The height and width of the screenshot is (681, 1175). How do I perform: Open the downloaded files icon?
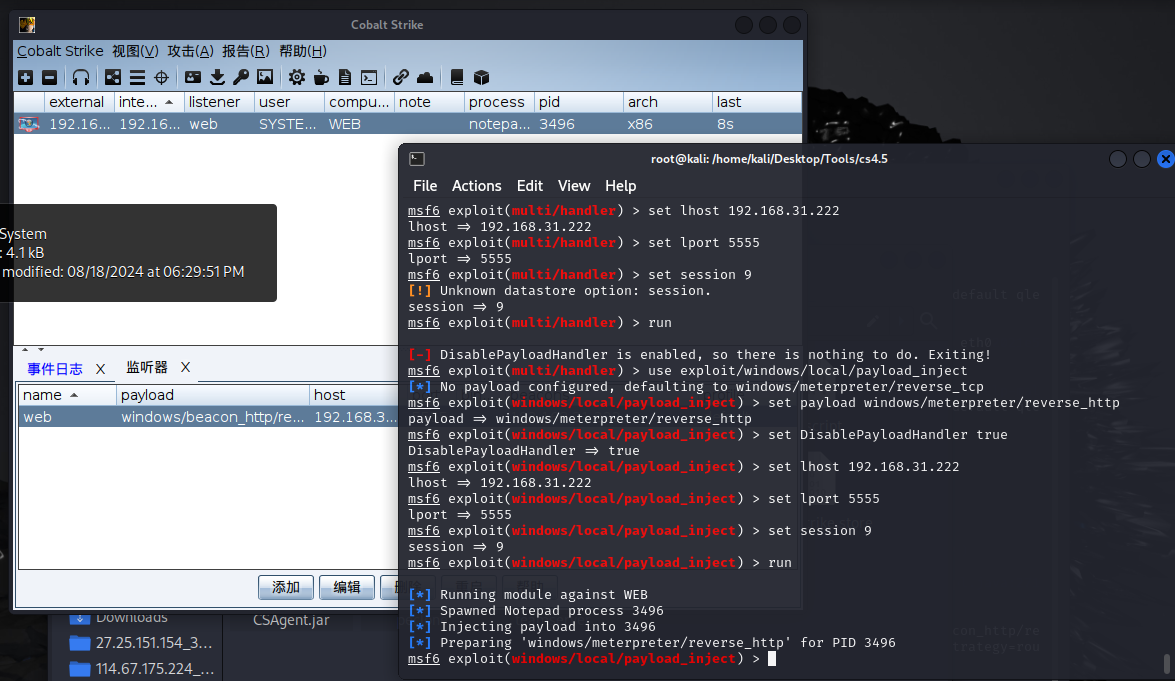coord(217,77)
